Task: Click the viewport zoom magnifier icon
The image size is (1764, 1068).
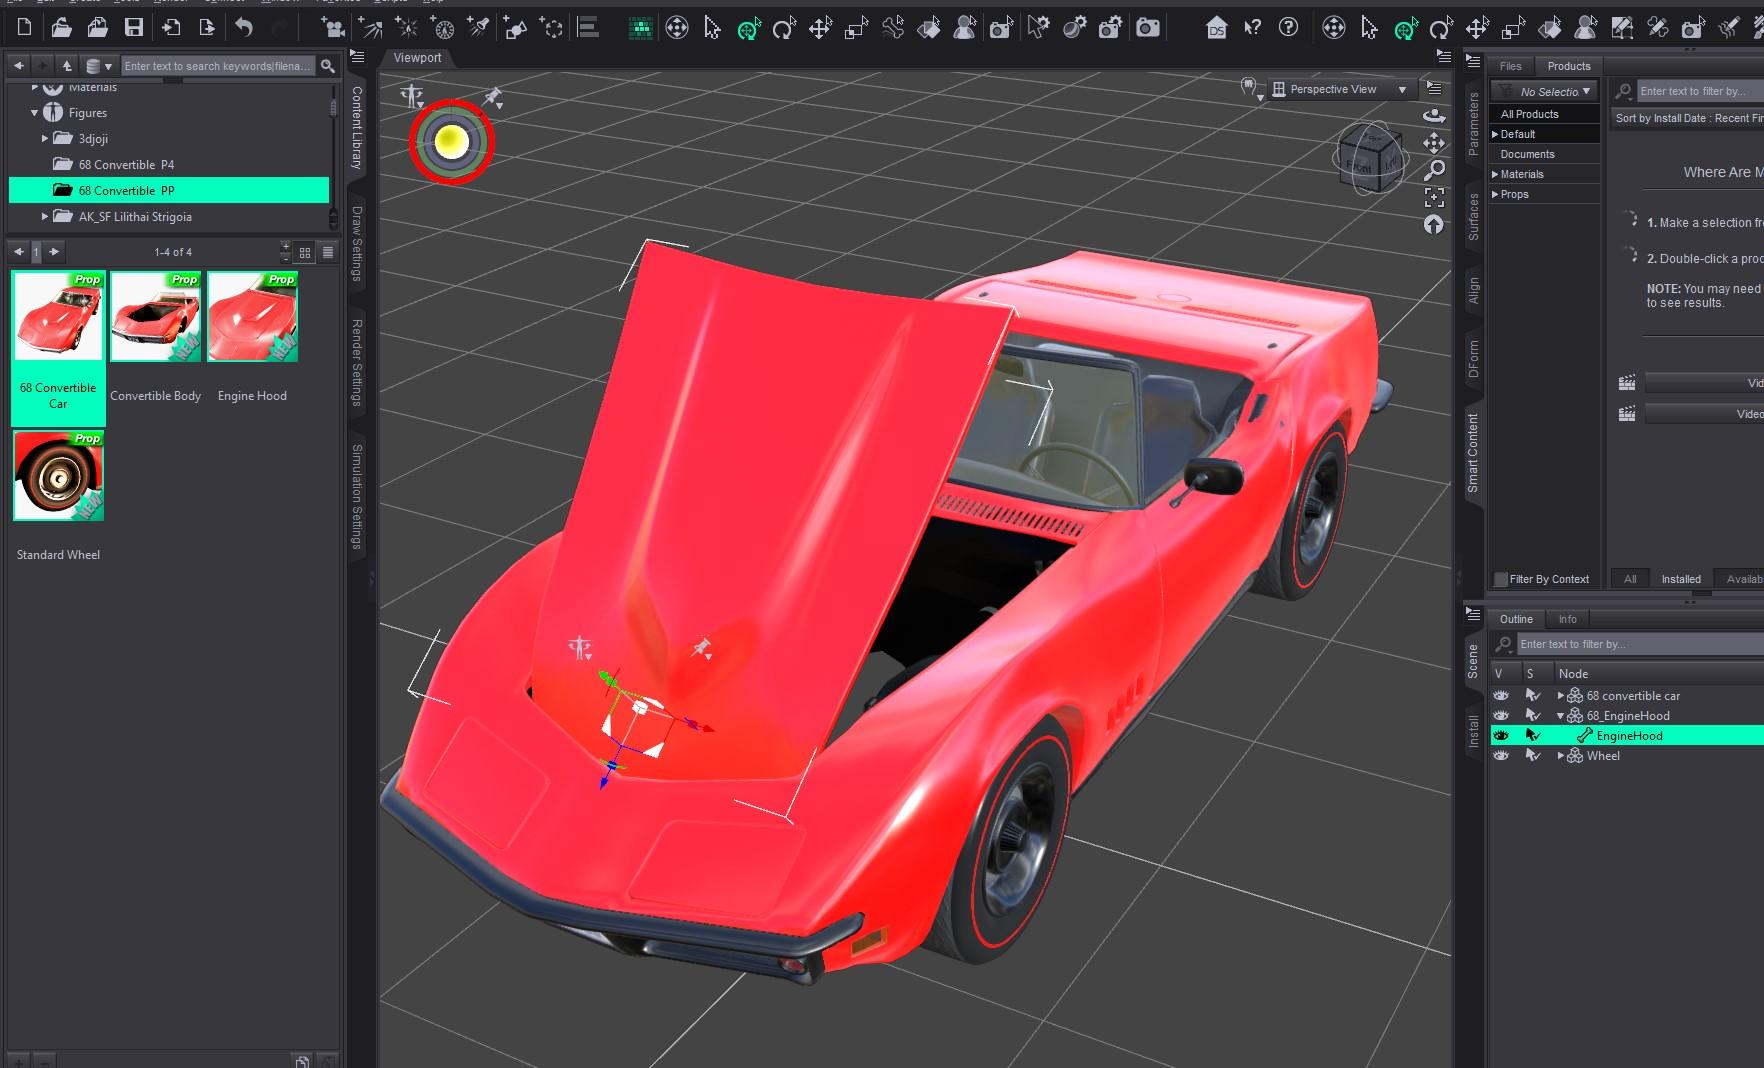Action: click(x=1434, y=170)
